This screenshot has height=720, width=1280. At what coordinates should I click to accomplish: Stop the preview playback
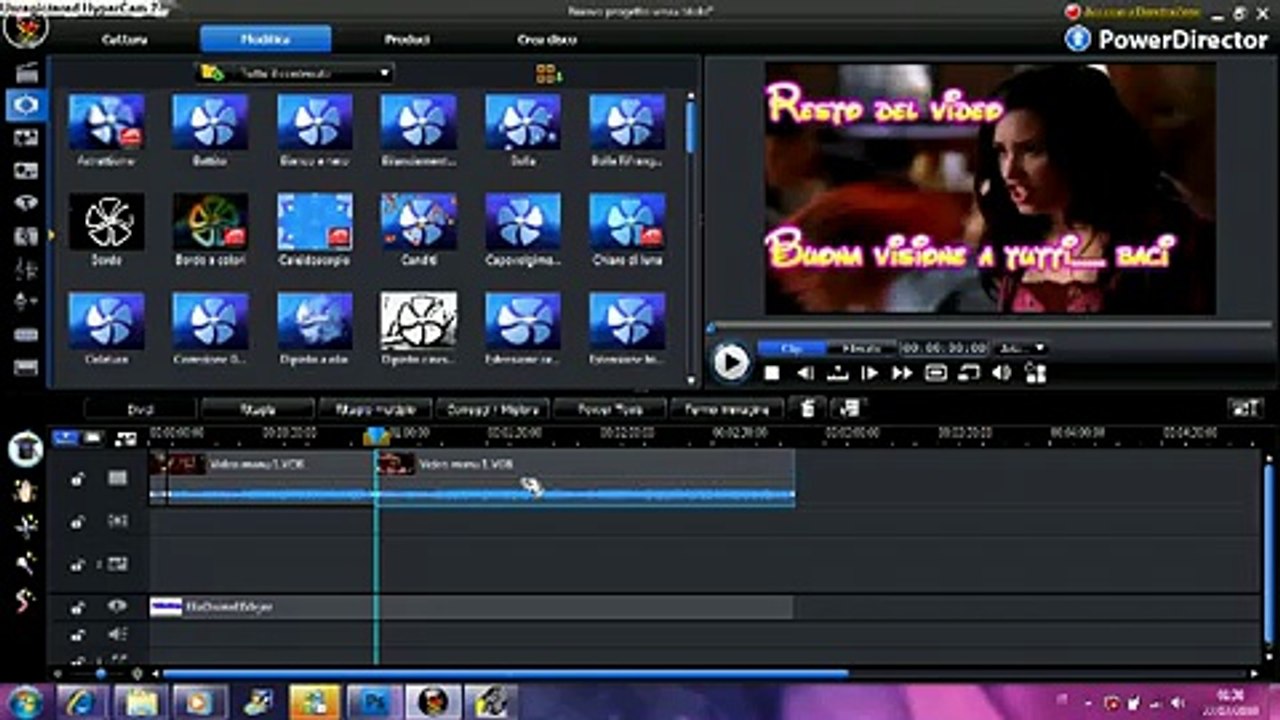772,373
